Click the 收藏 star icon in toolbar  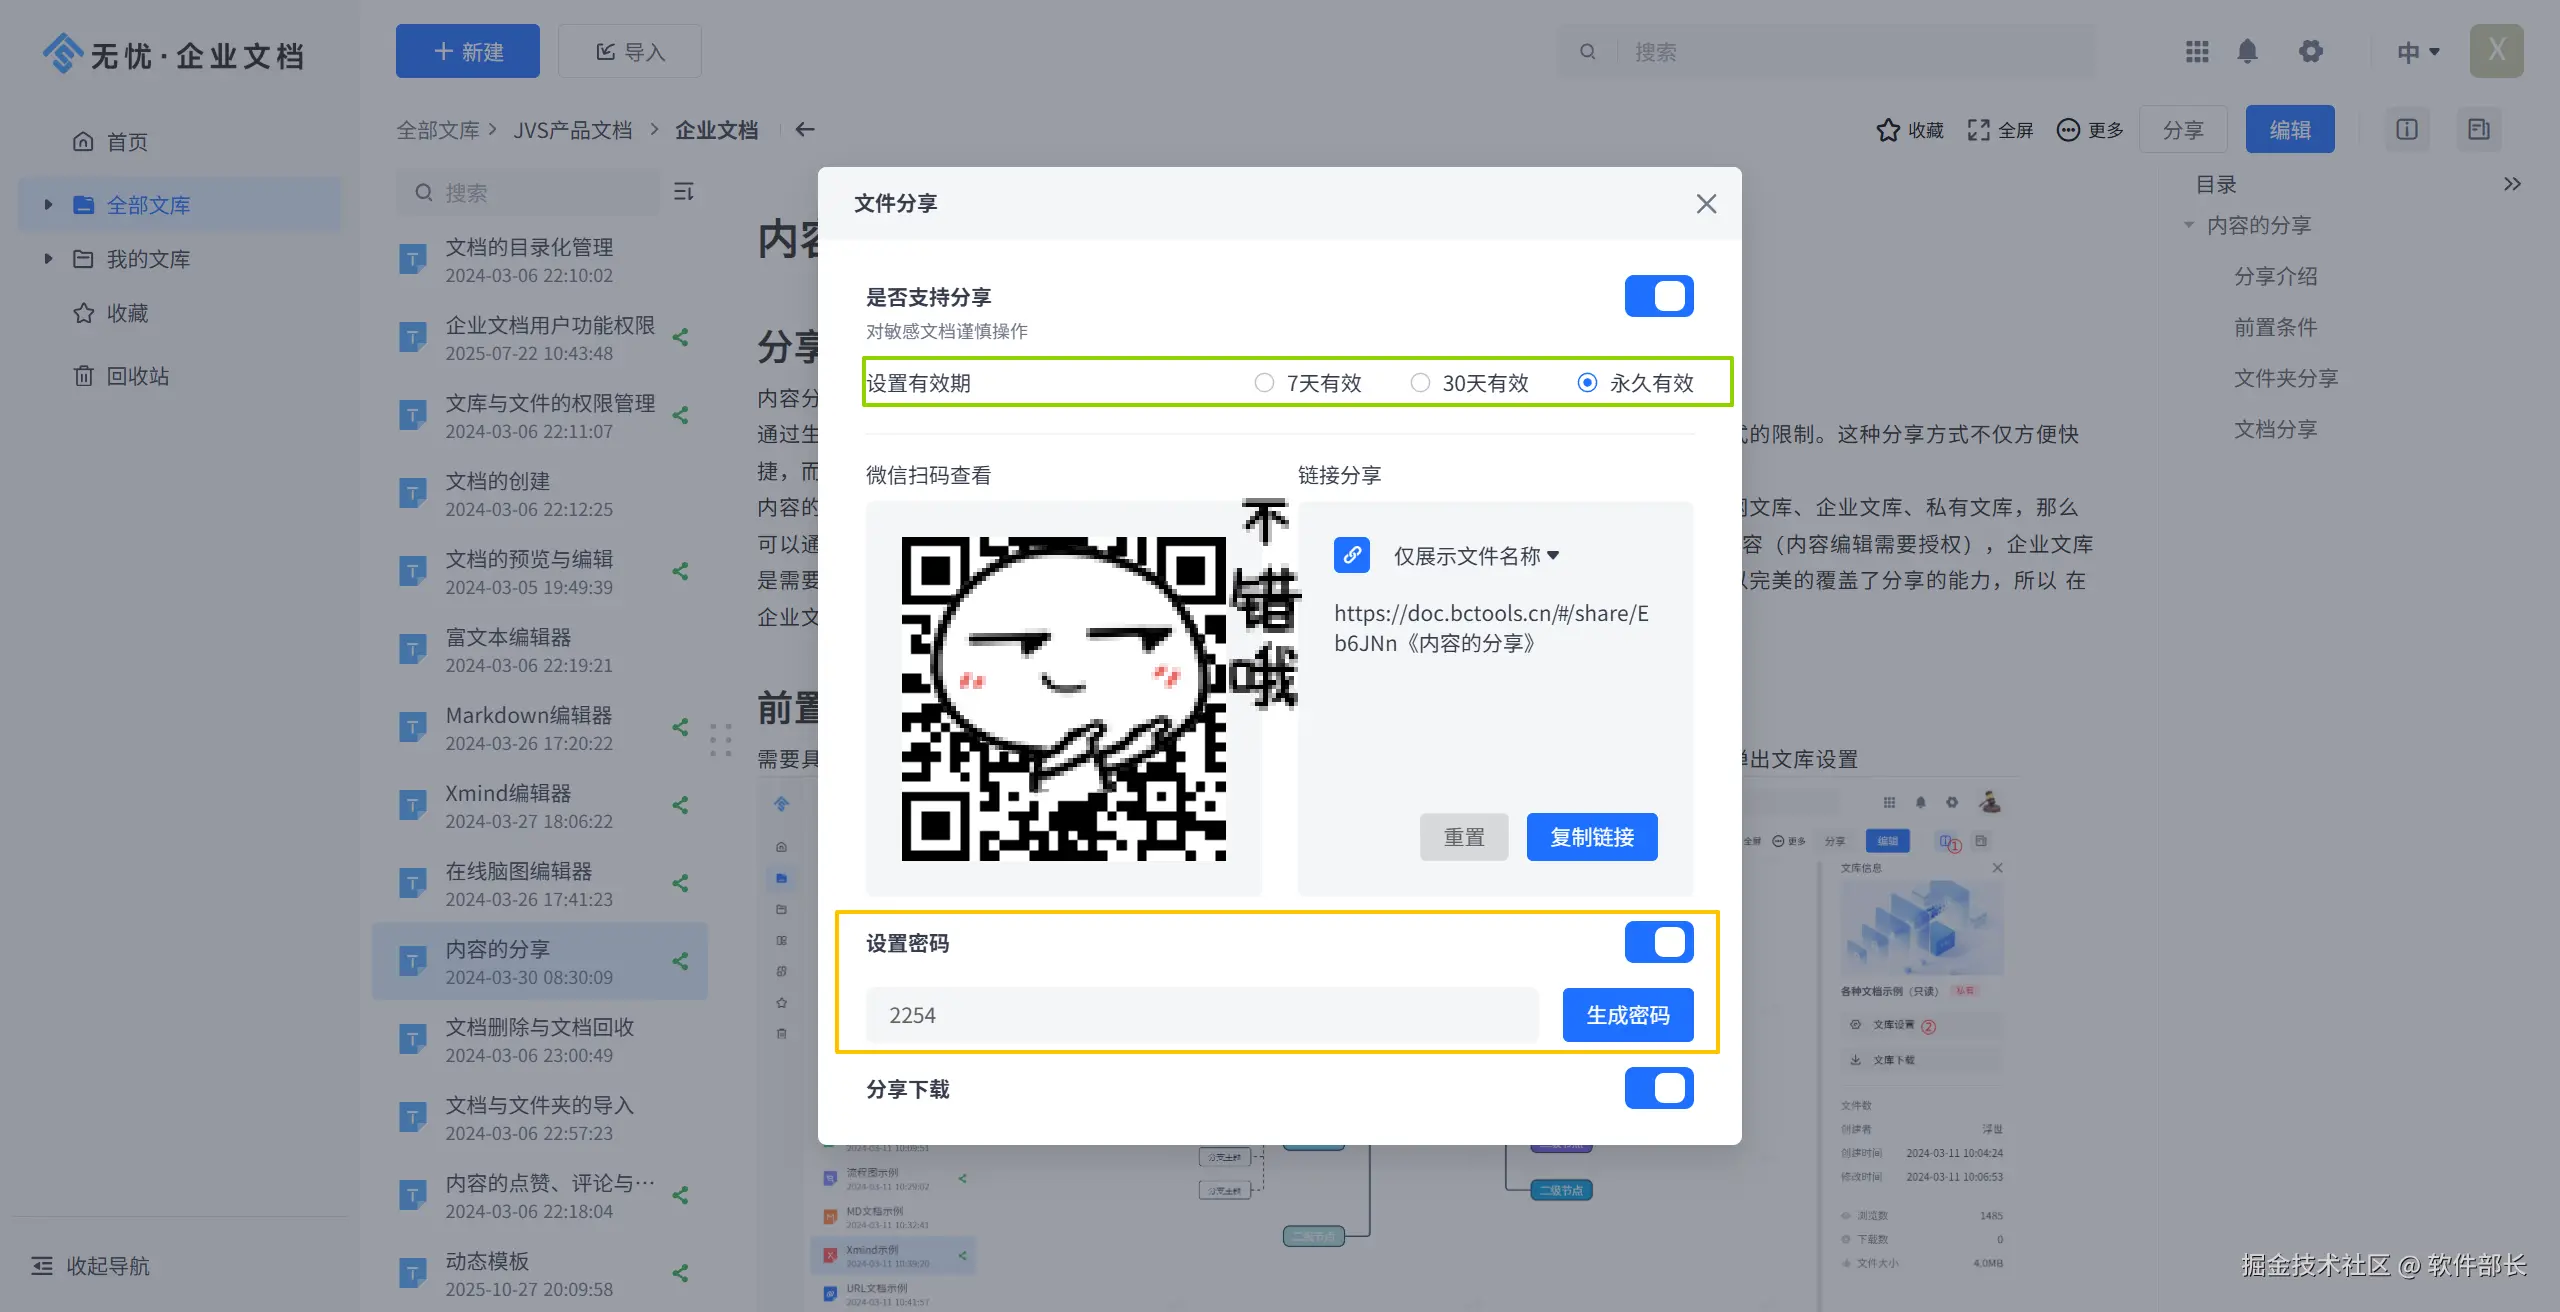click(1888, 130)
